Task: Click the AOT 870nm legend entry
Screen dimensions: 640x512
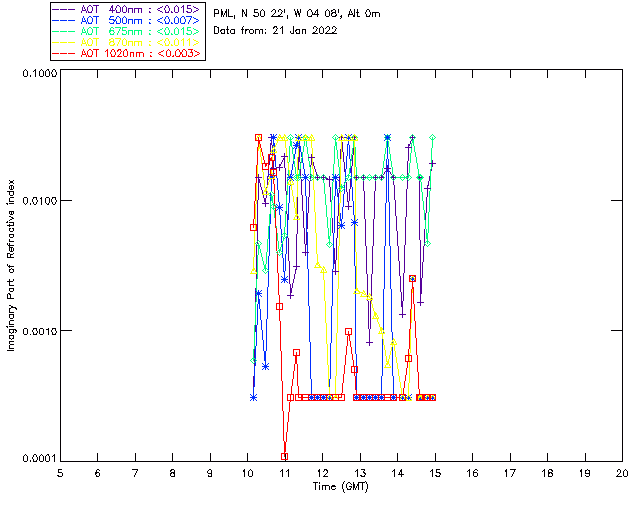Action: pyautogui.click(x=127, y=42)
